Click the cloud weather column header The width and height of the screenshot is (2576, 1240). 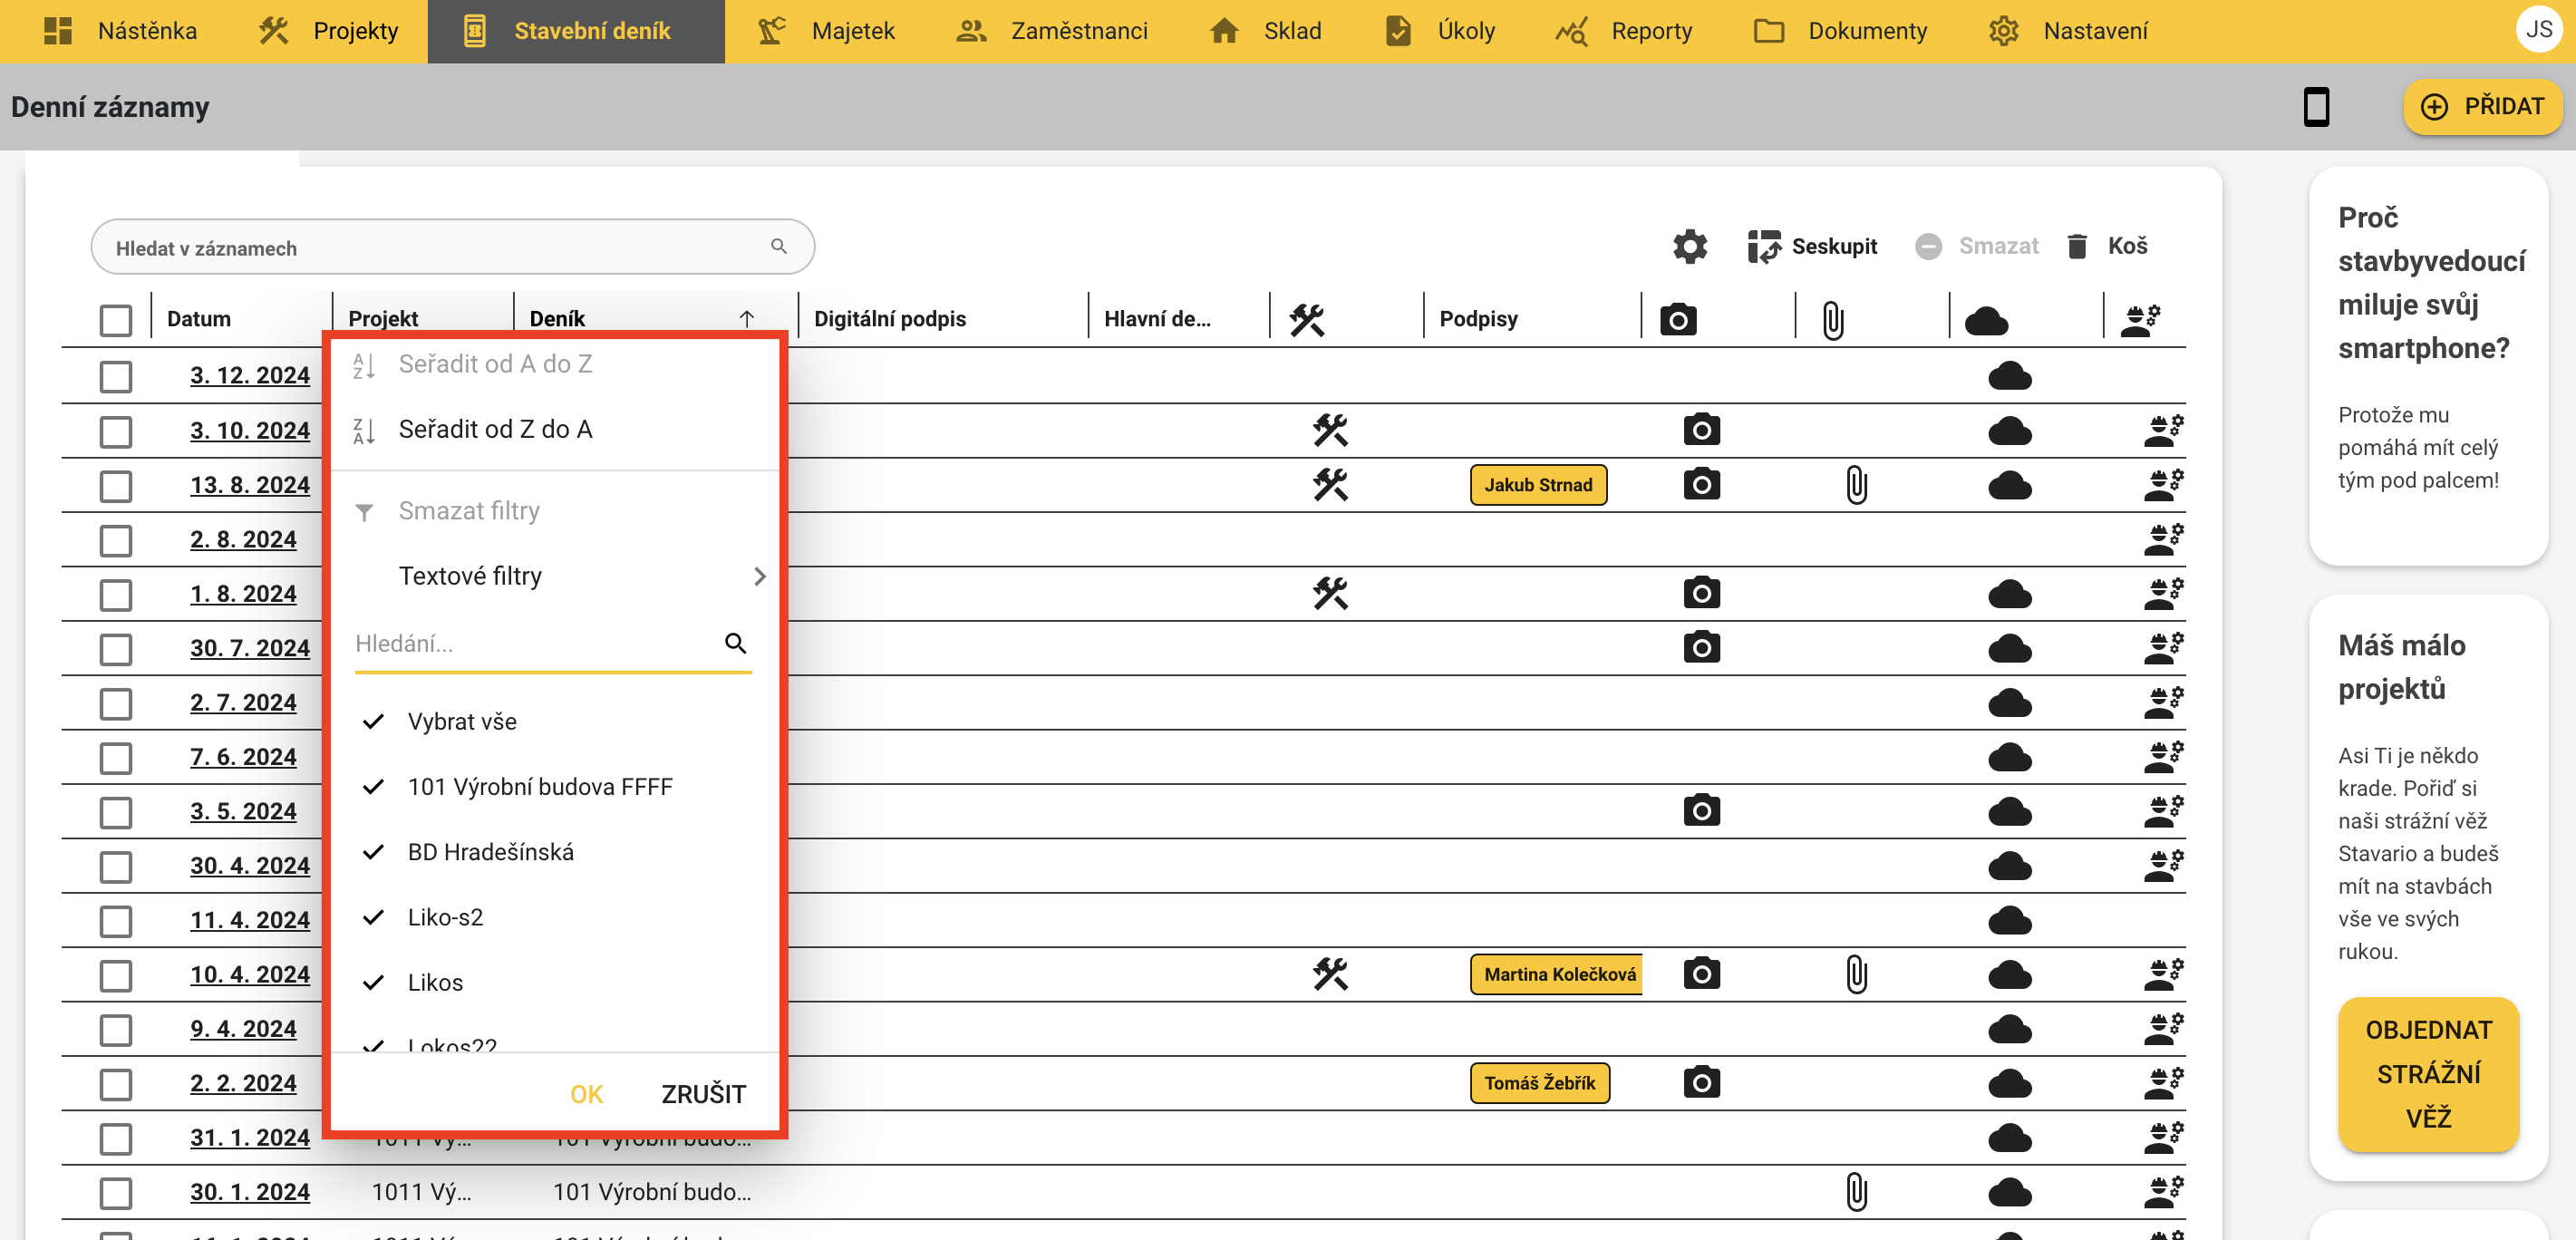pos(1986,320)
